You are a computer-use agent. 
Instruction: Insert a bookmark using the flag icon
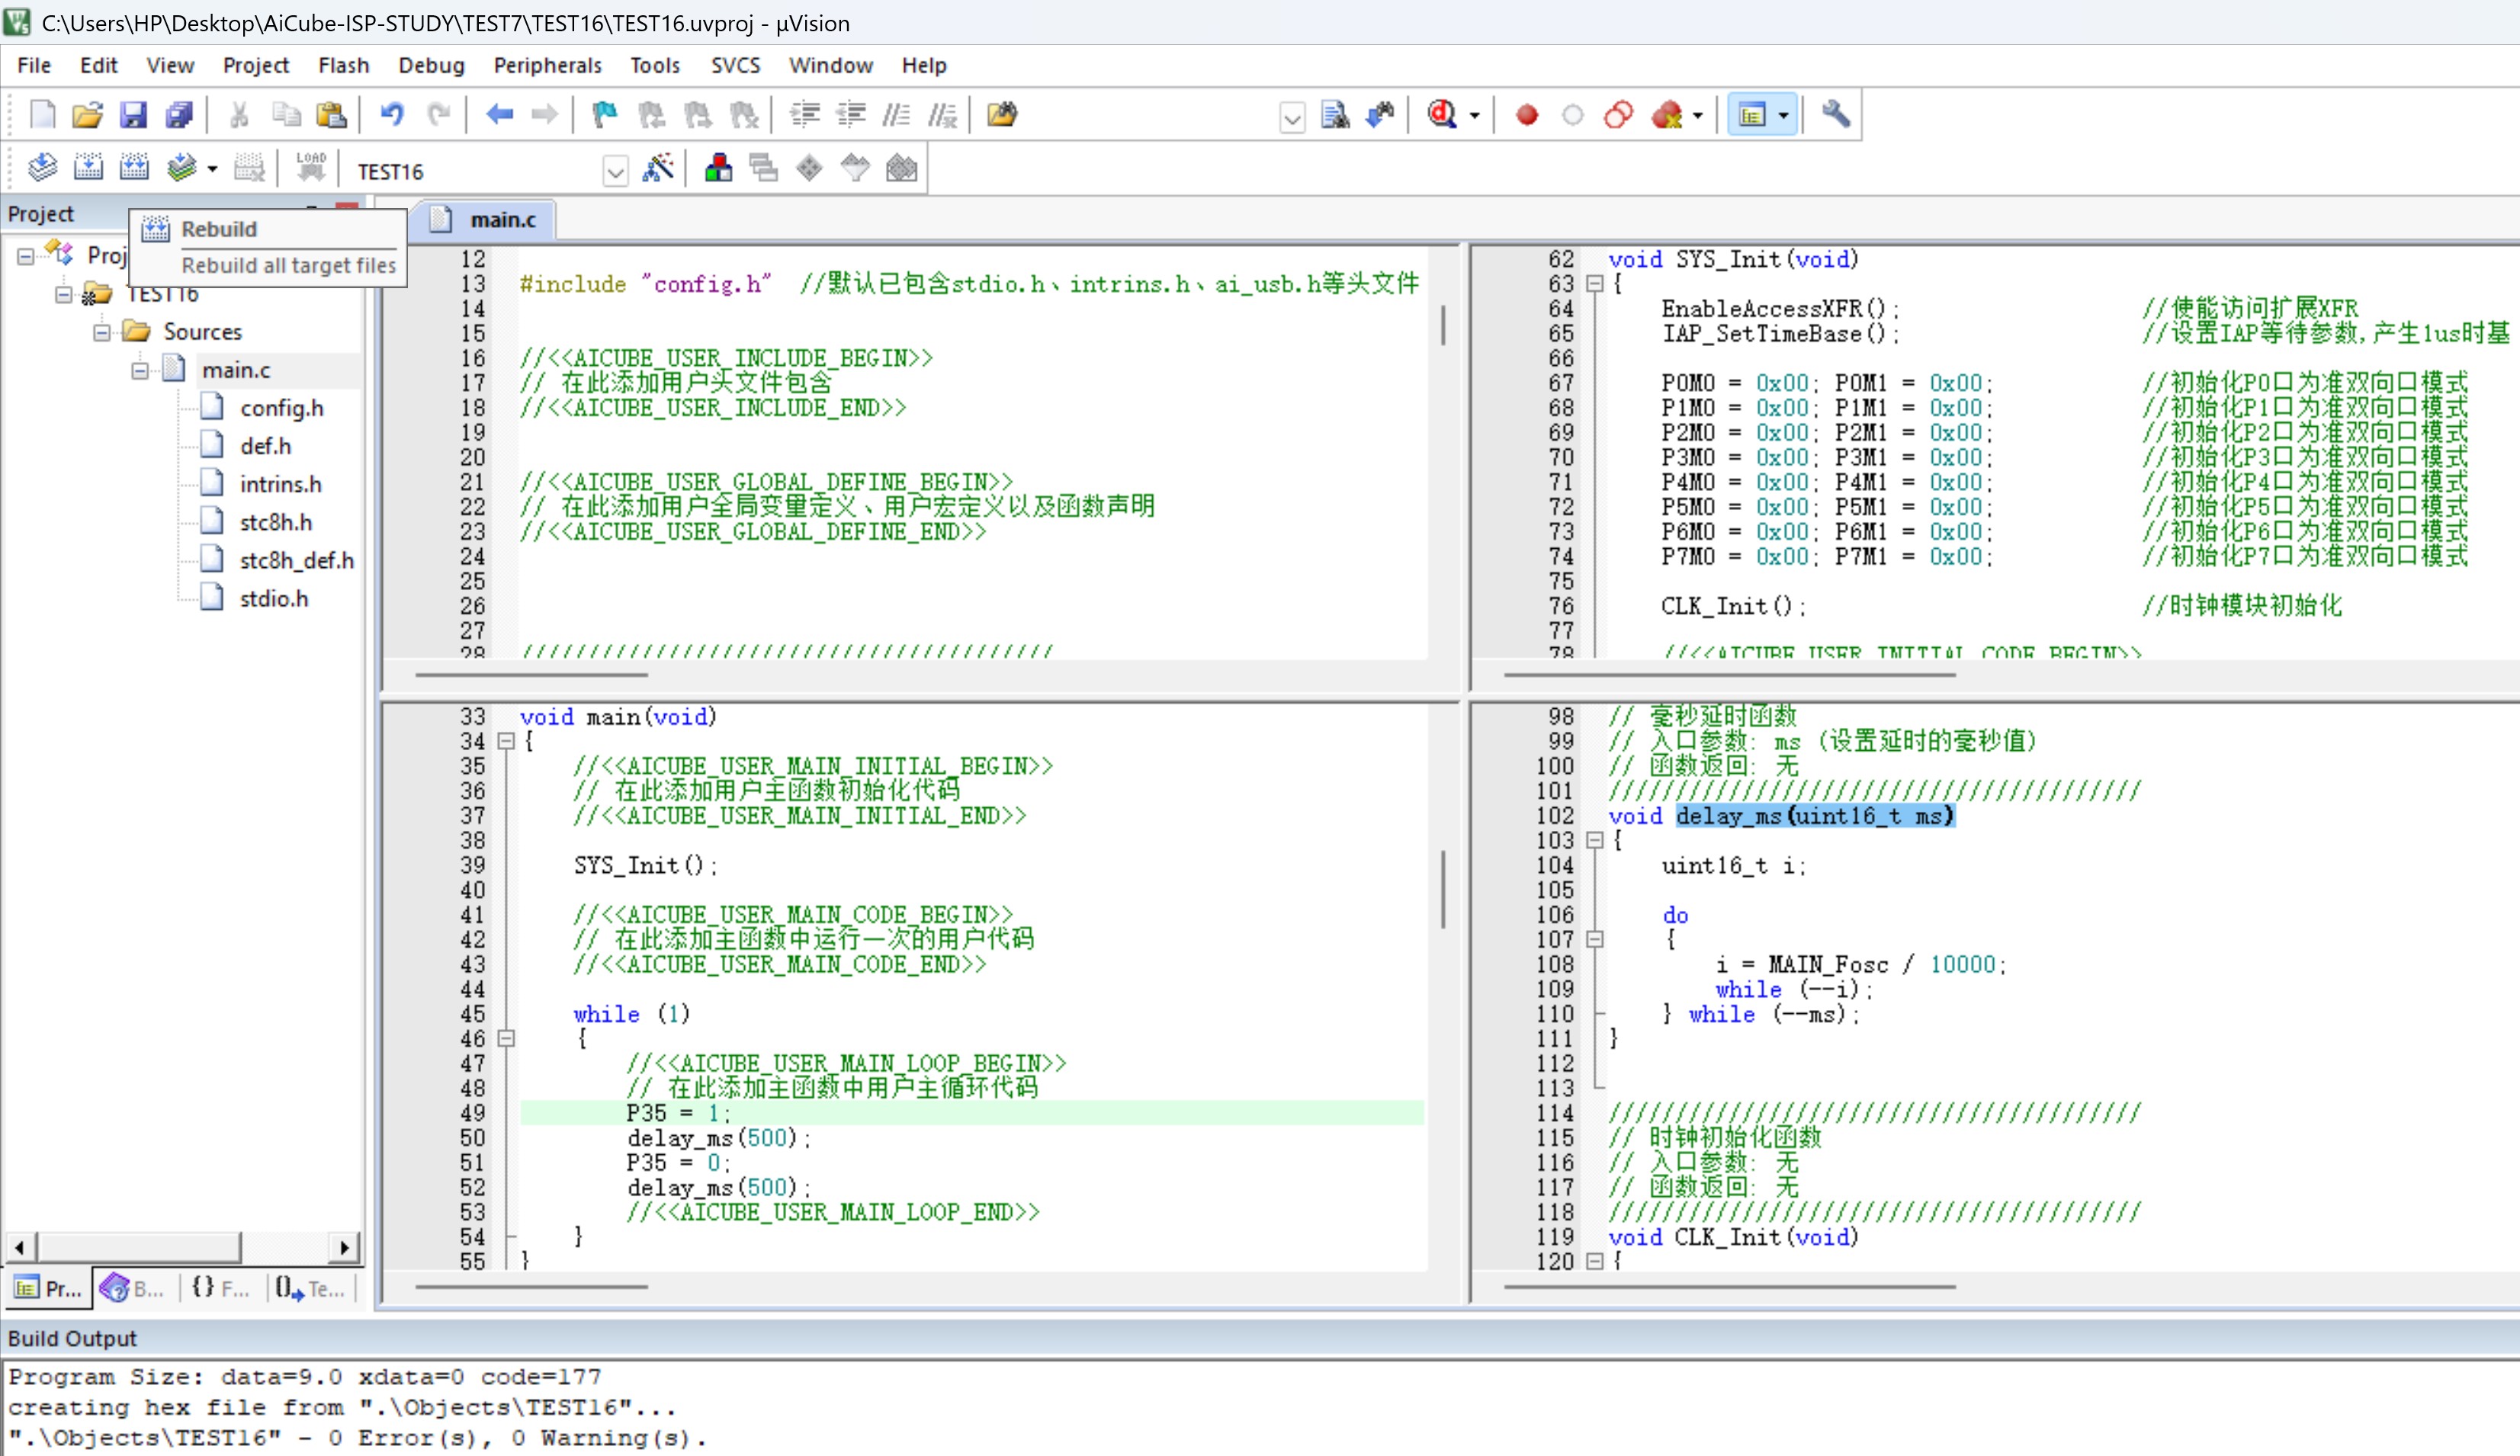605,115
